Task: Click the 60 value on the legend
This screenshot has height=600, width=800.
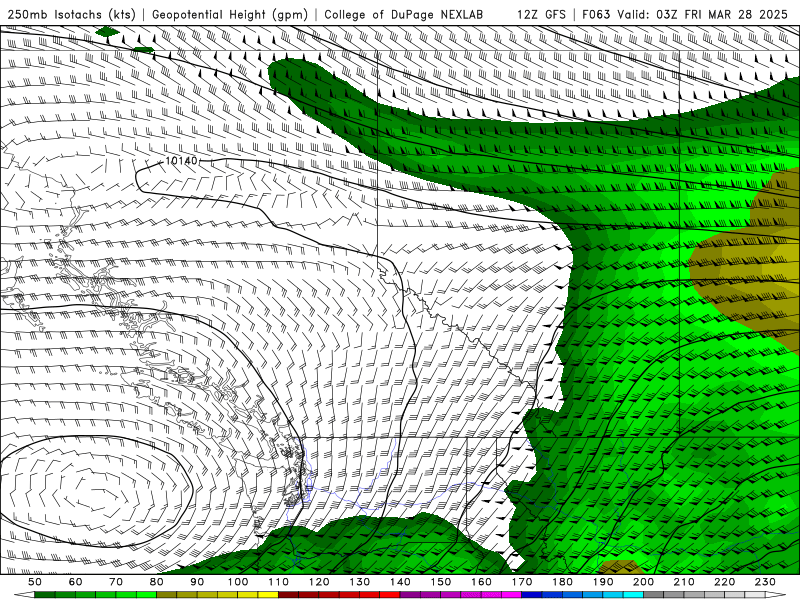Action: 76,582
